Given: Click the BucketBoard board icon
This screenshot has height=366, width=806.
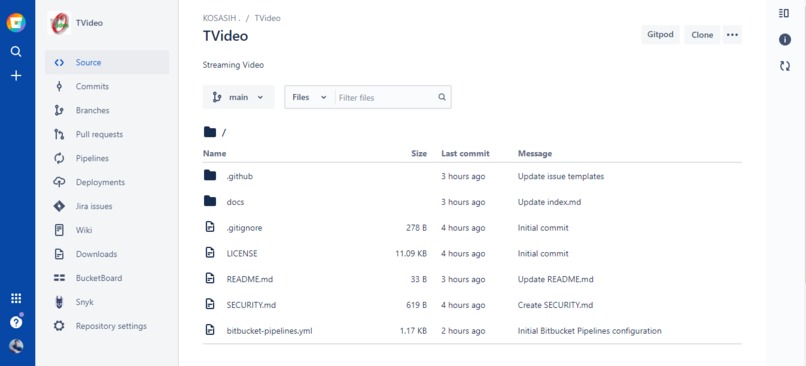Looking at the screenshot, I should pos(59,278).
